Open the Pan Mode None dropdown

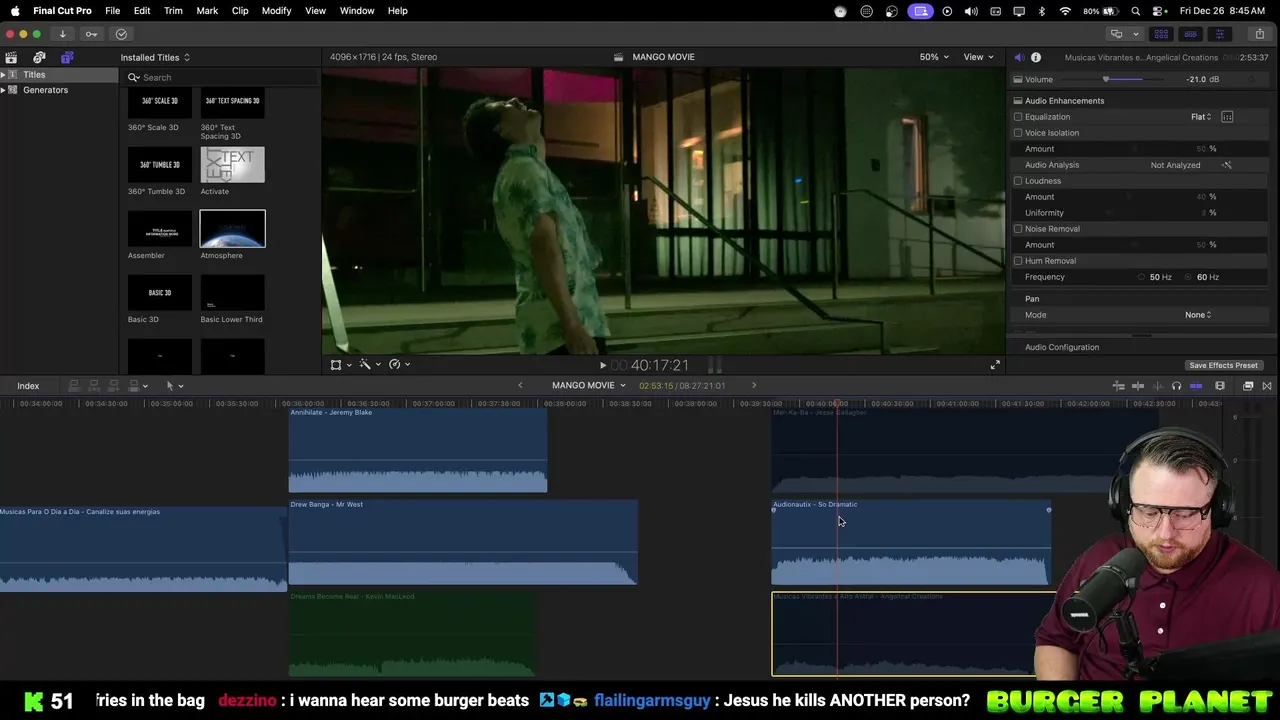point(1198,315)
